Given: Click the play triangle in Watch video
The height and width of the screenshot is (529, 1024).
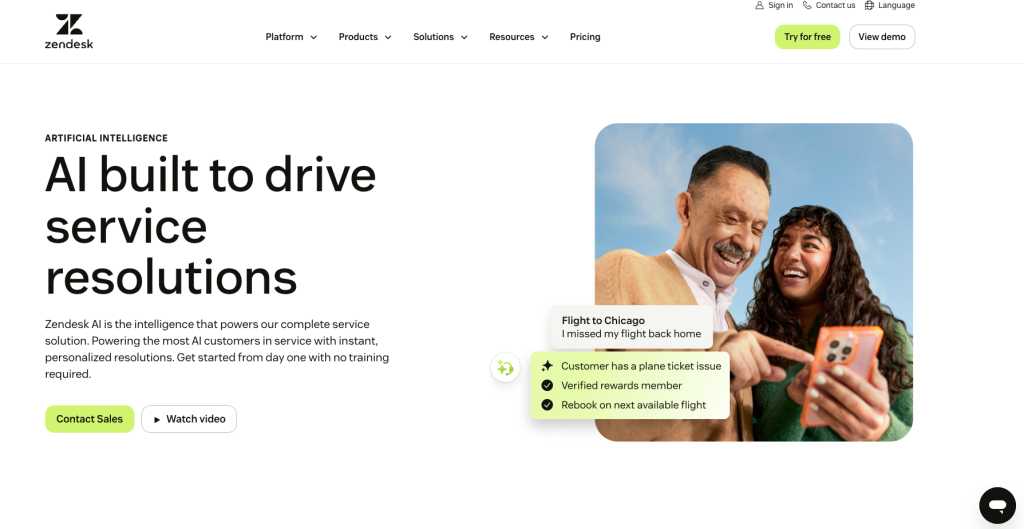Looking at the screenshot, I should point(157,419).
